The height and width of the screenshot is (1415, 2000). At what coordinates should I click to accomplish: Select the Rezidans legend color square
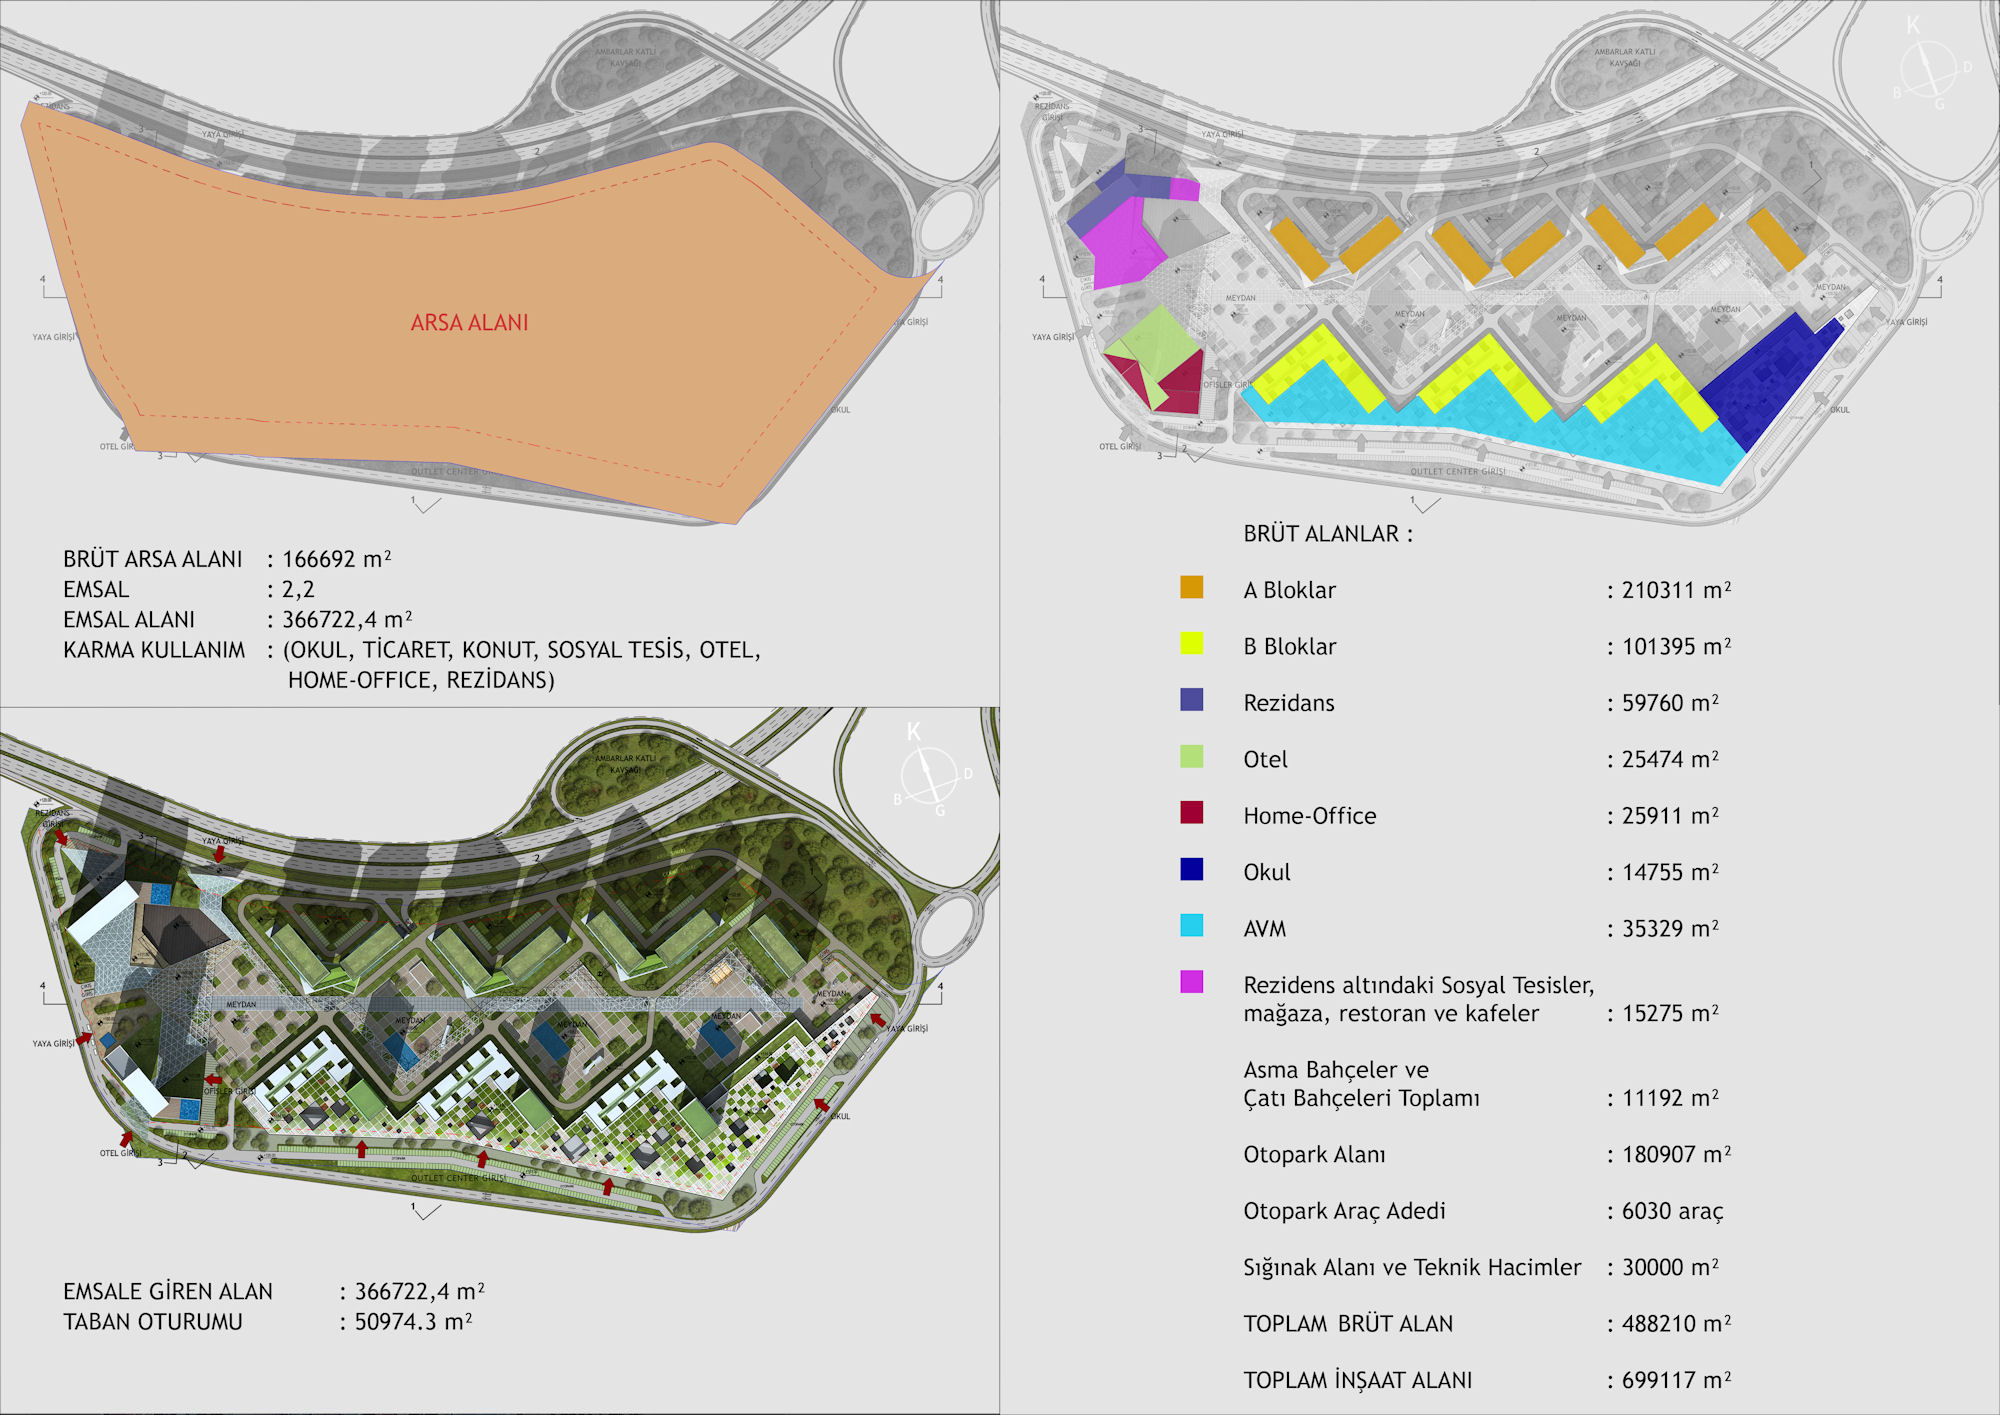1191,699
